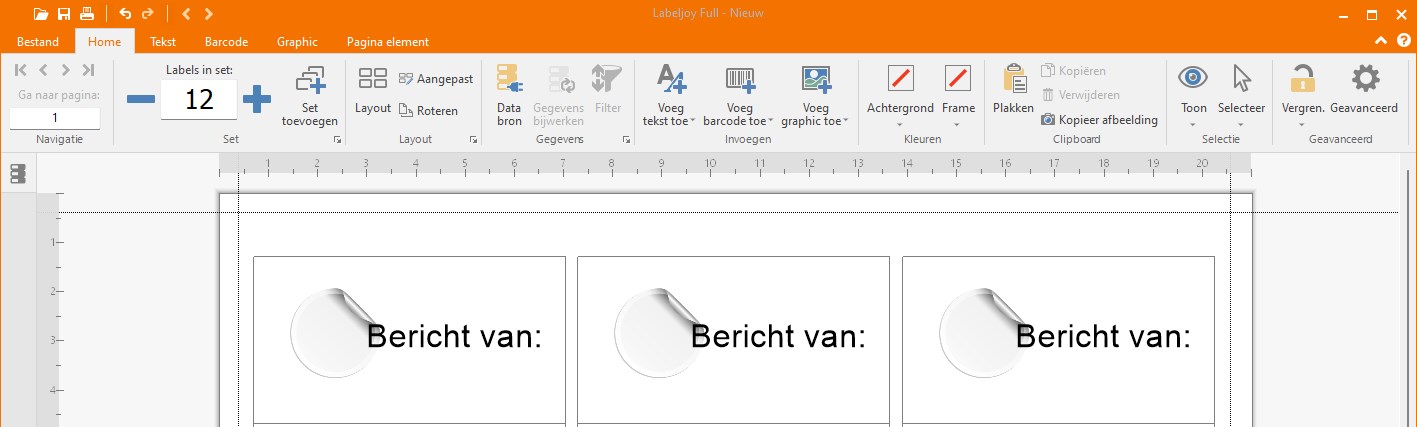The height and width of the screenshot is (427, 1417).
Task: Click the Set toevoegen icon
Action: point(310,80)
